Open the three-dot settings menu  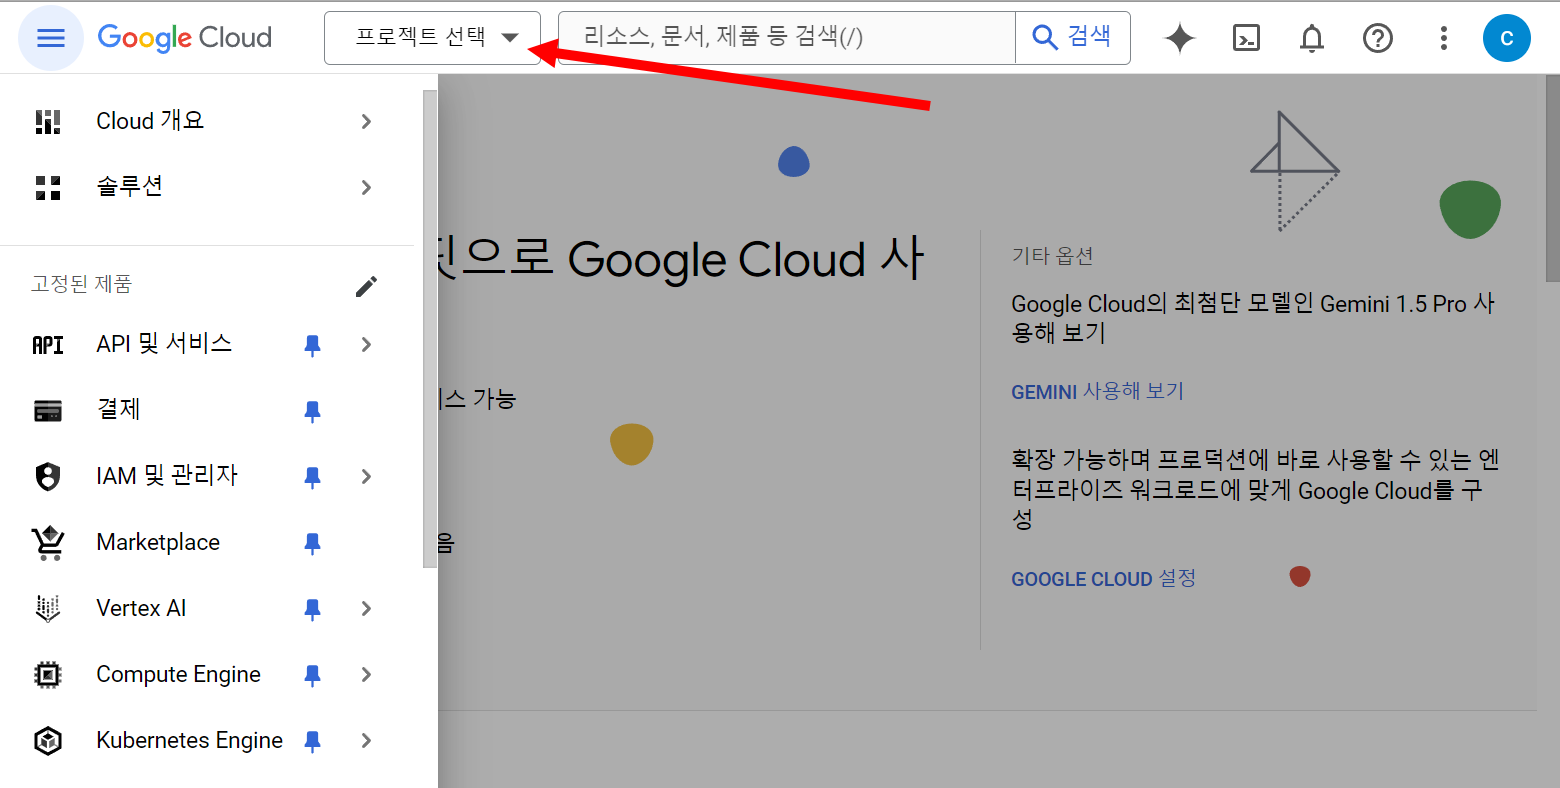coord(1443,38)
